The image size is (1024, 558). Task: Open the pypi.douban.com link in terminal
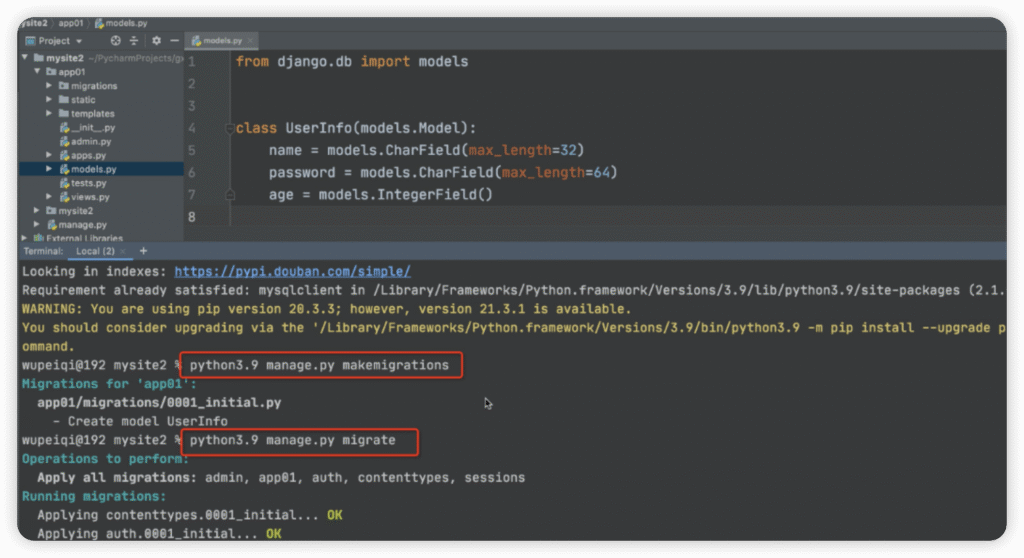click(292, 272)
